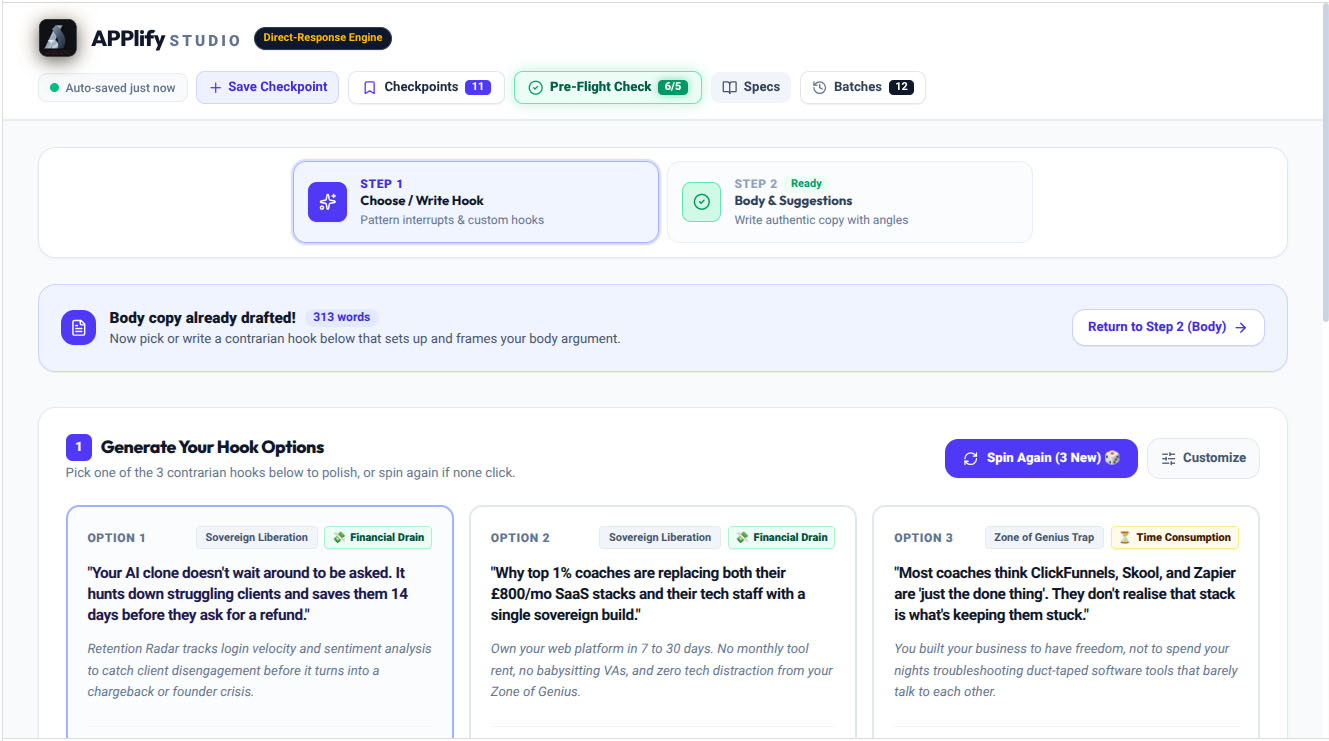Save a checkpoint
Screen dimensions: 1329x741
268,88
